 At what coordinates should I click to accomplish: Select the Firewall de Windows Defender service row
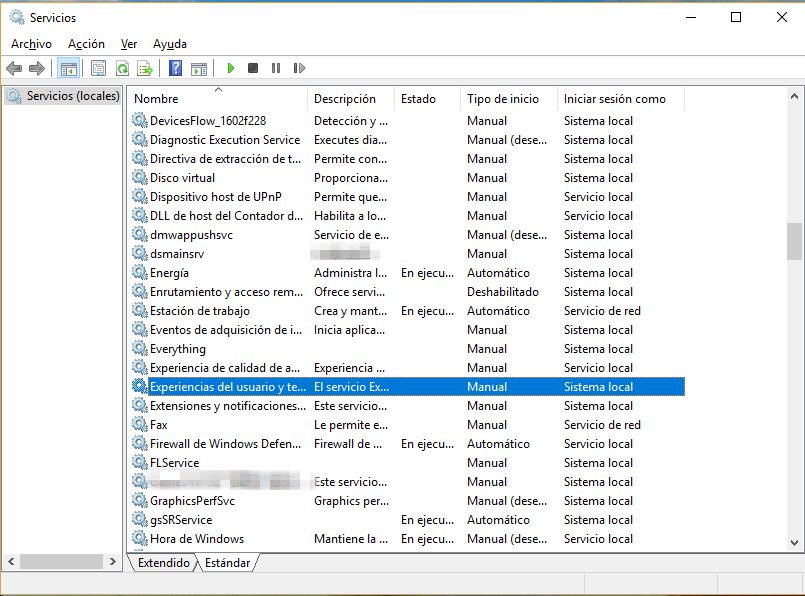(x=225, y=444)
